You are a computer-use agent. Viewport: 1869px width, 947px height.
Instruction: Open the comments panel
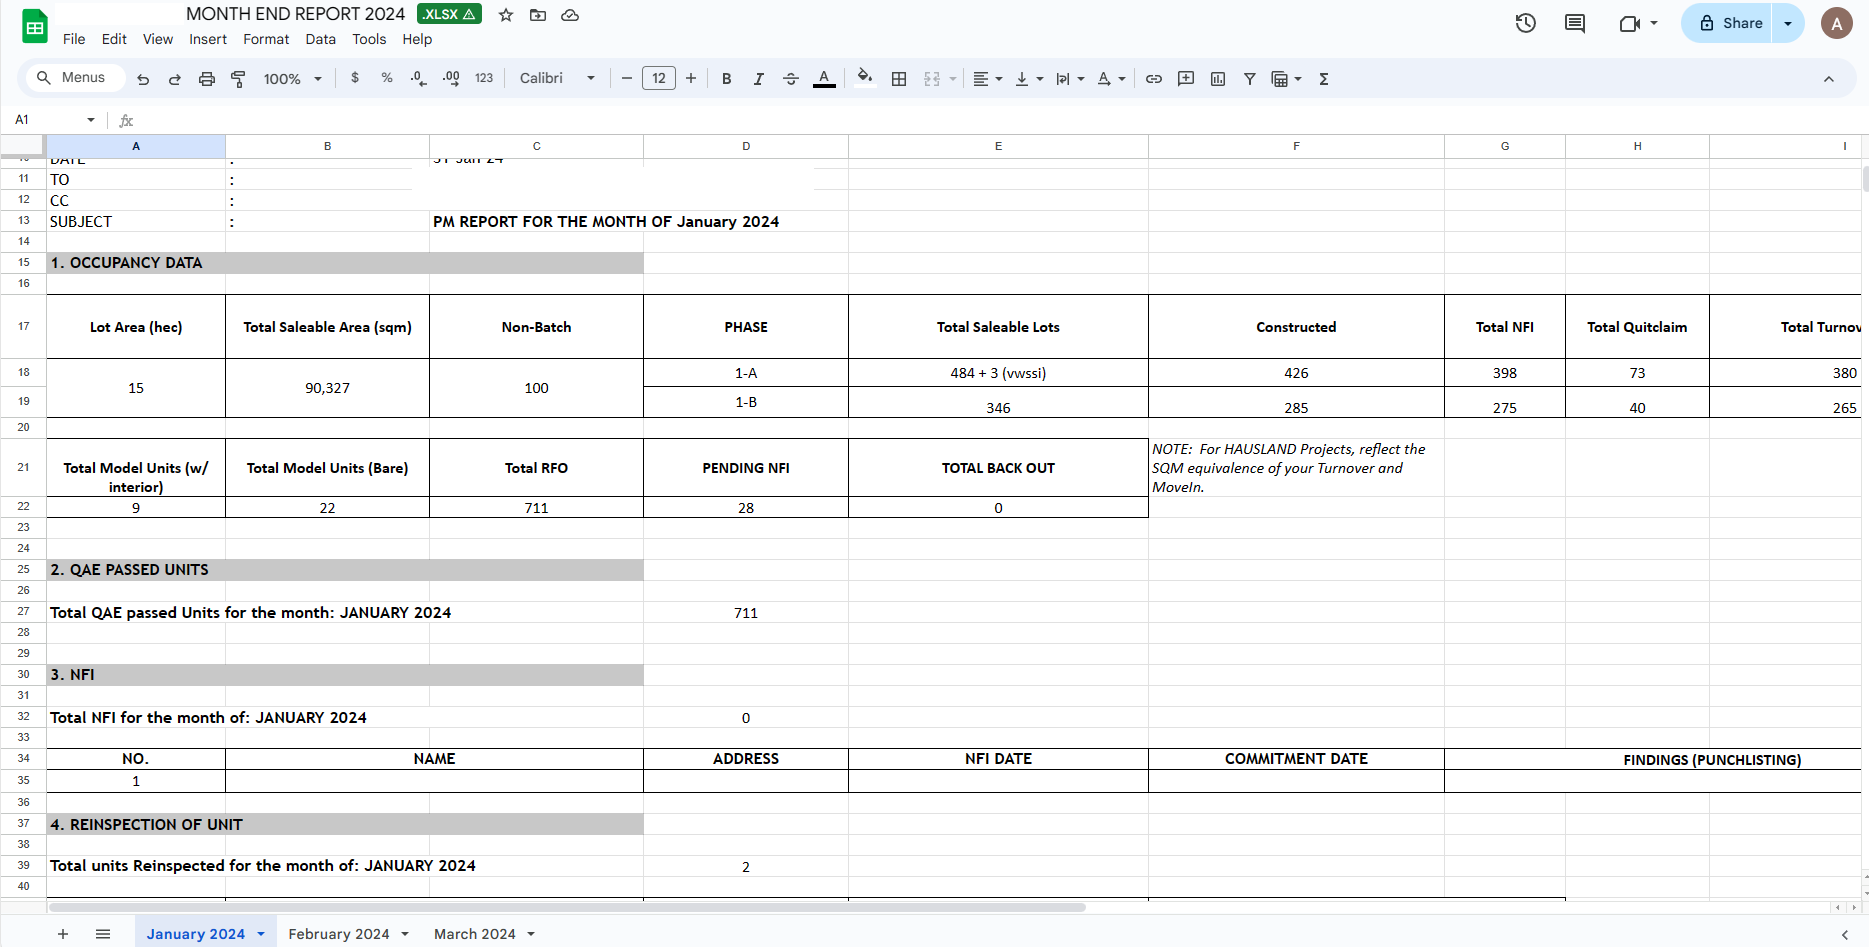pos(1575,23)
